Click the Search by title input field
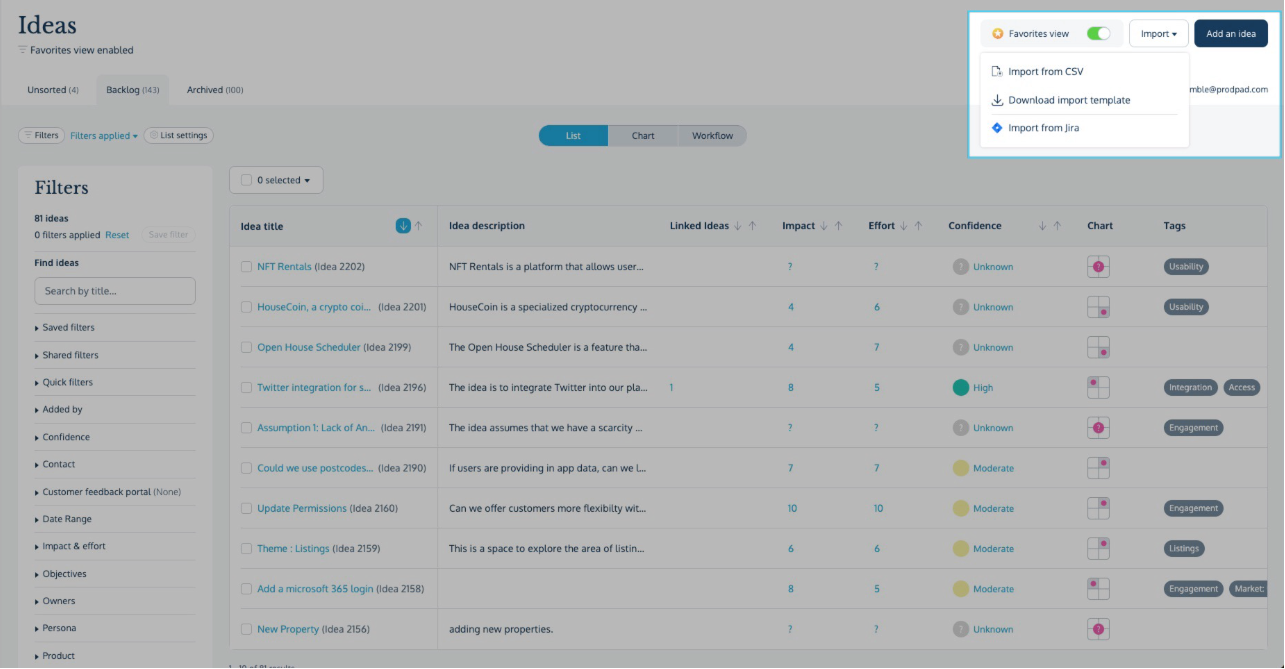The width and height of the screenshot is (1285, 669). pyautogui.click(x=115, y=291)
